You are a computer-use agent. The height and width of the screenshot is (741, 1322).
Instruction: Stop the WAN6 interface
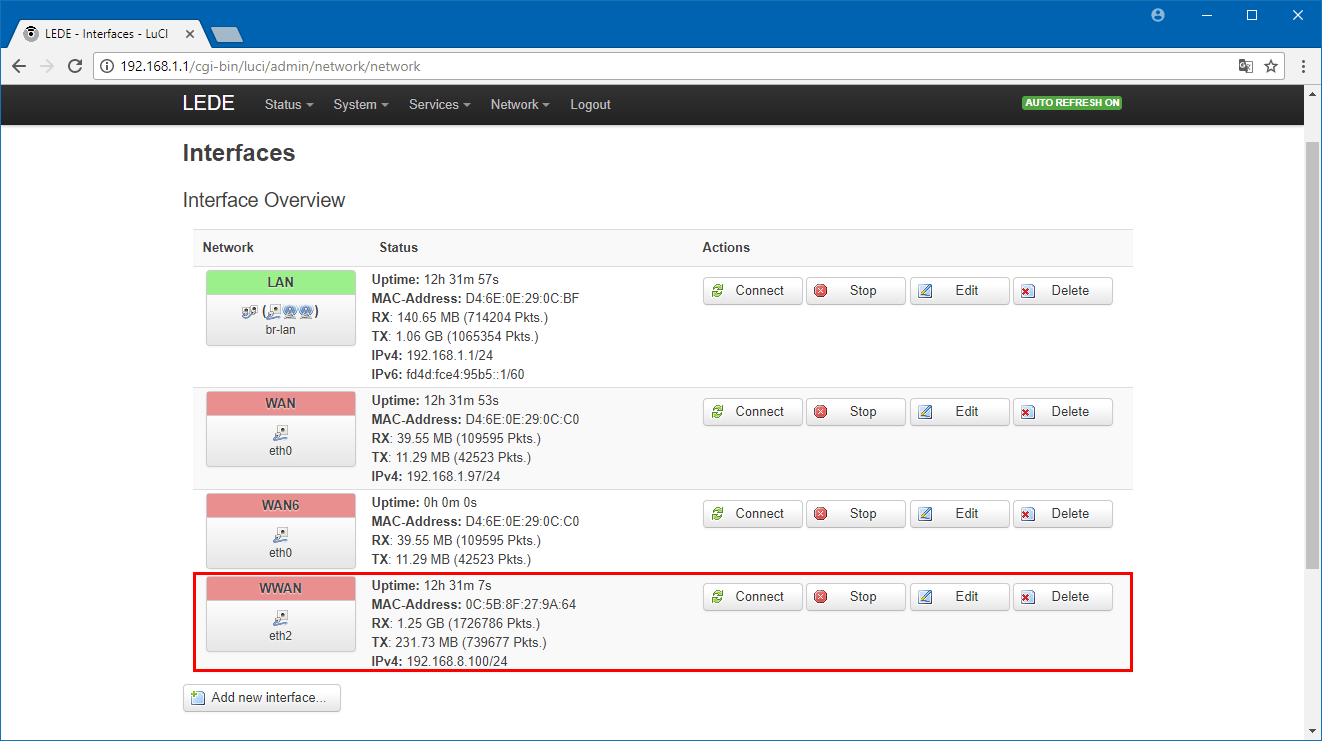[856, 514]
